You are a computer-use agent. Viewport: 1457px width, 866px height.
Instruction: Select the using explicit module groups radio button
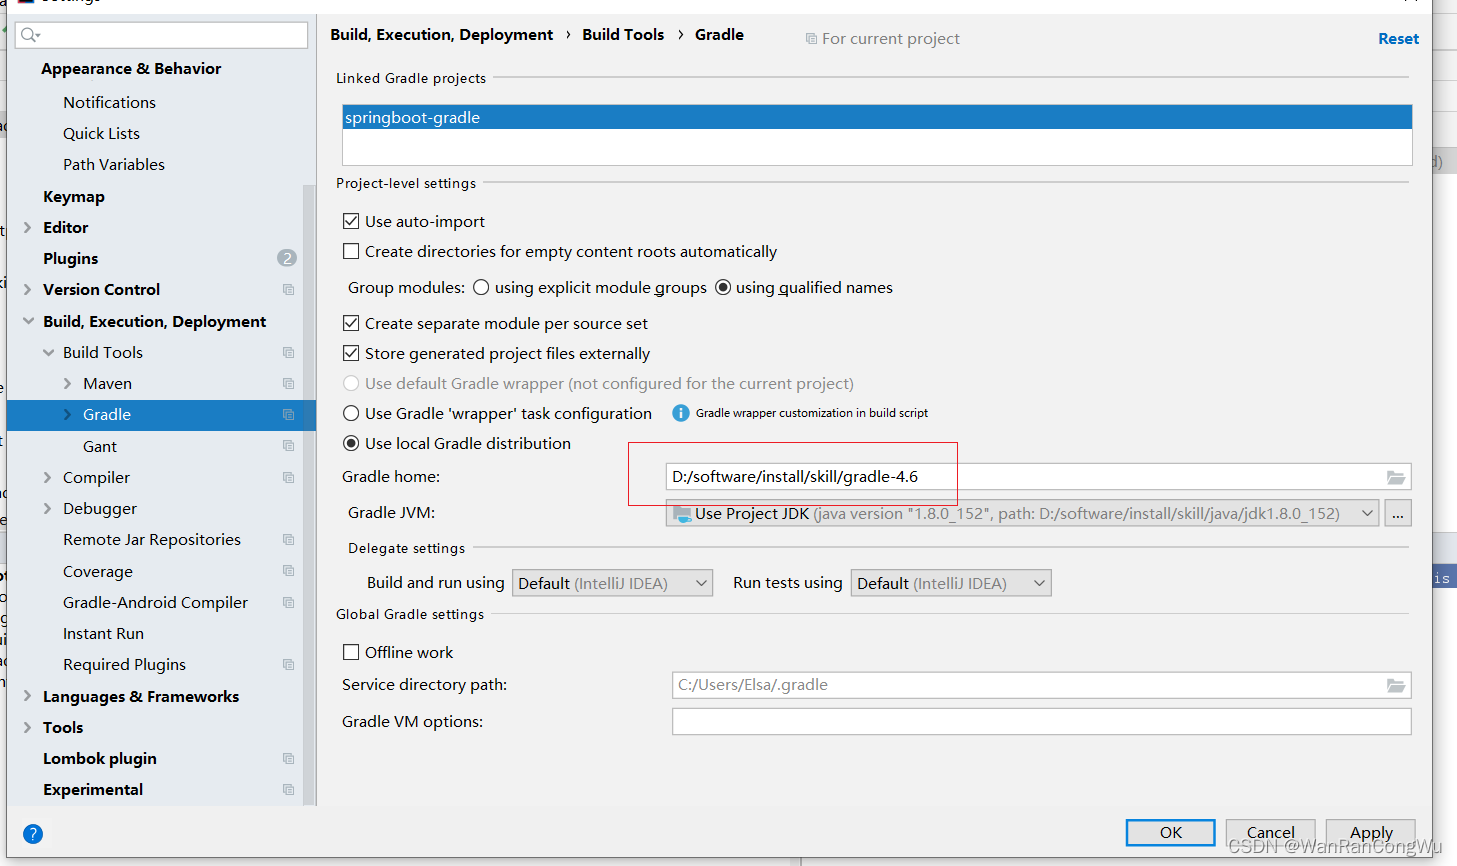point(481,288)
